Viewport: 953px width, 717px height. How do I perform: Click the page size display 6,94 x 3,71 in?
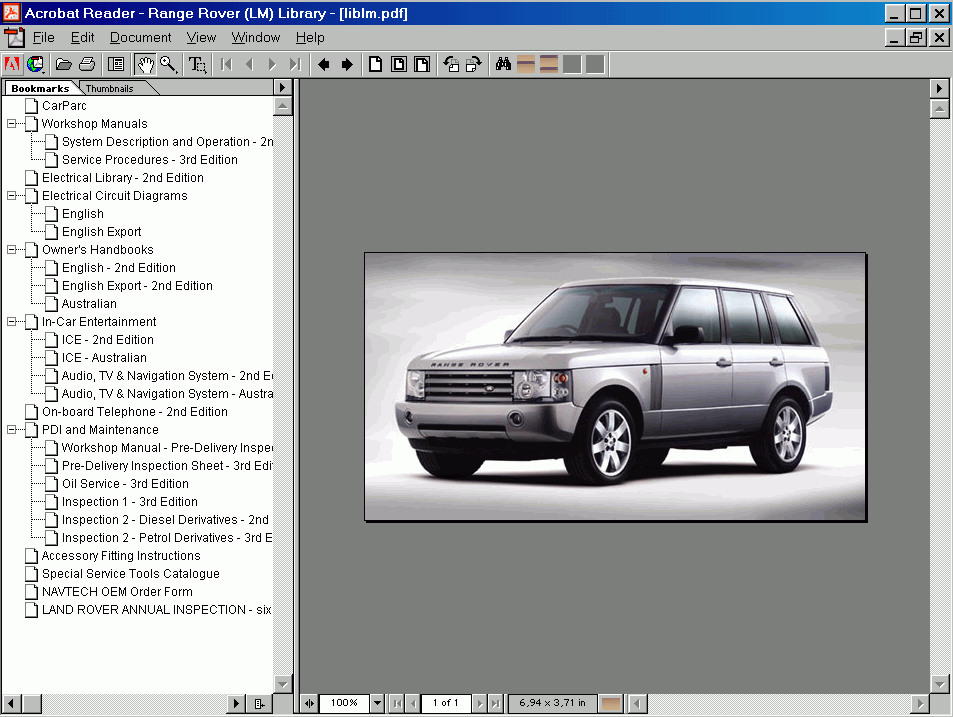pyautogui.click(x=552, y=703)
